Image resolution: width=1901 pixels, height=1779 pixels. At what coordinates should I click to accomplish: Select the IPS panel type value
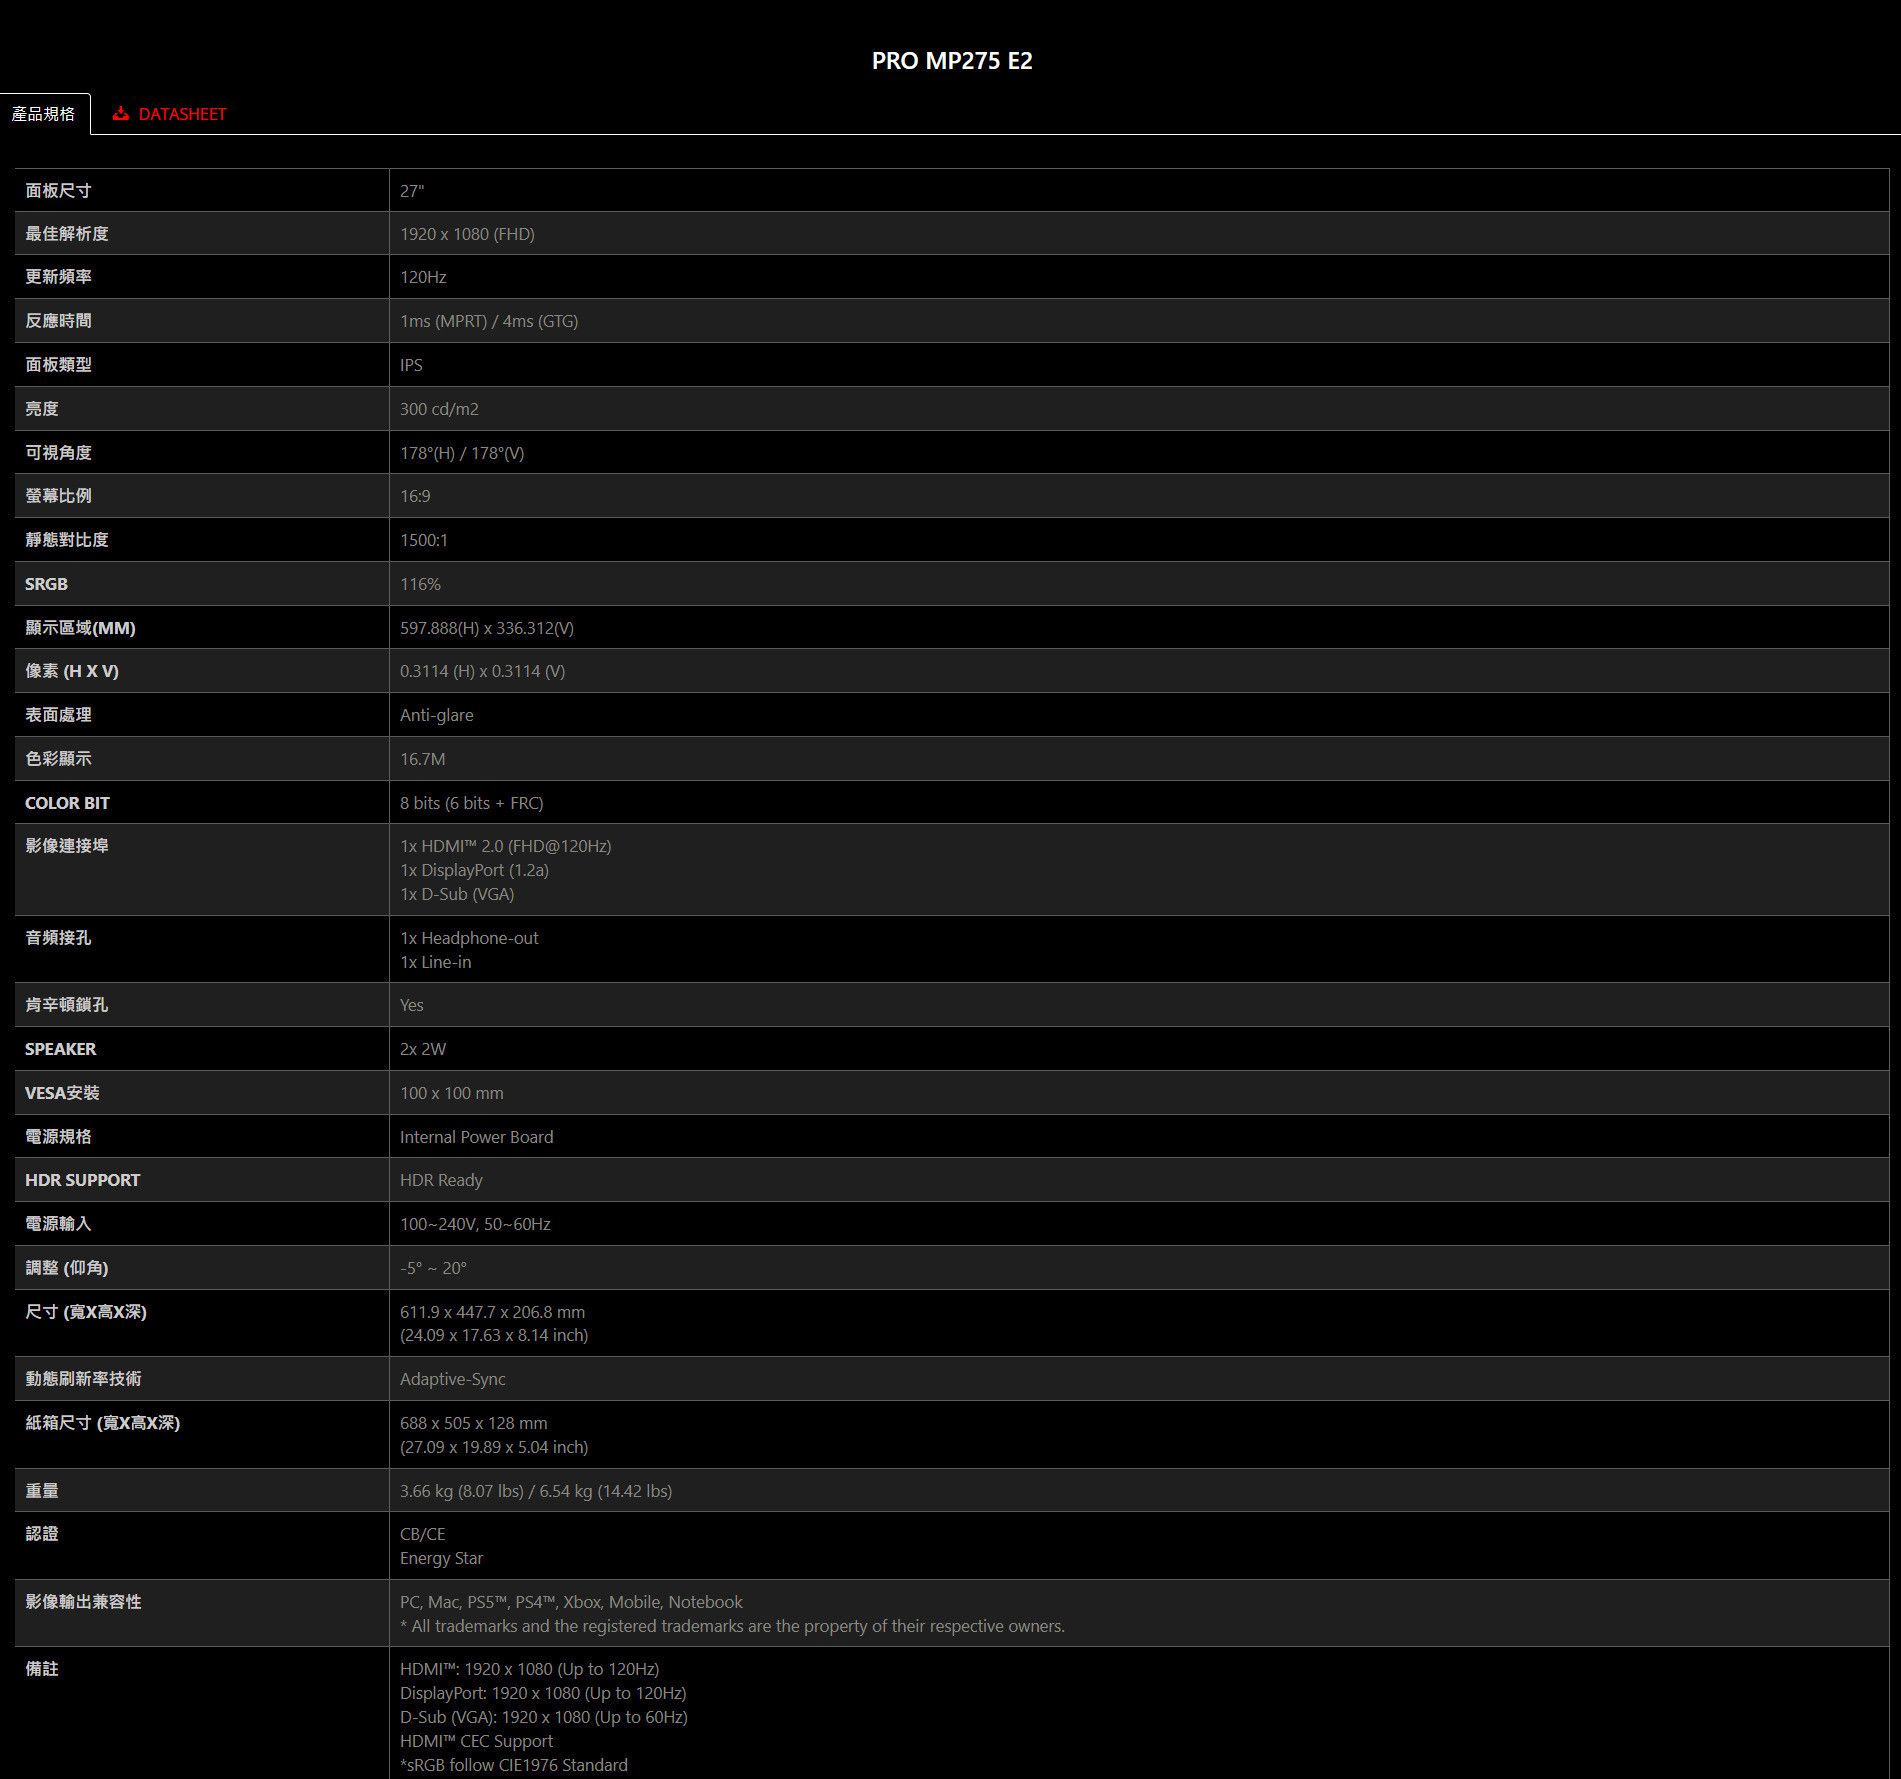click(x=411, y=365)
